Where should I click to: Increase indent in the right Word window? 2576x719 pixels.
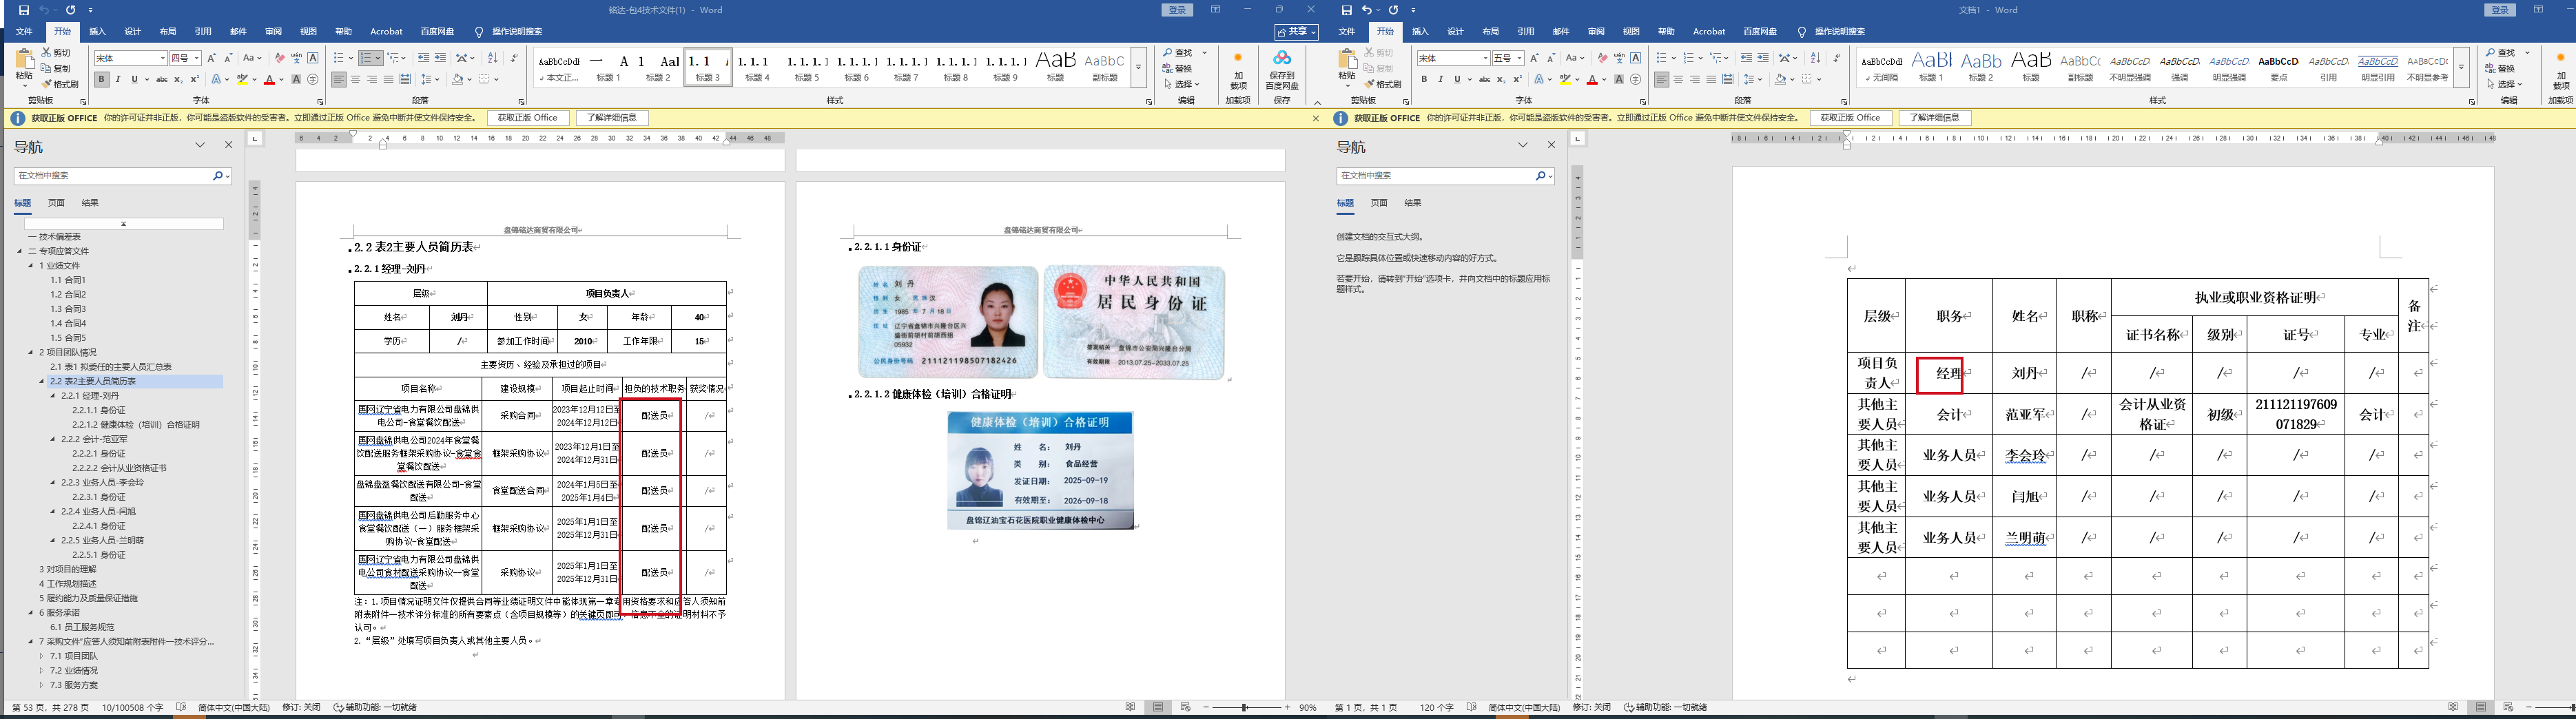pyautogui.click(x=1763, y=58)
